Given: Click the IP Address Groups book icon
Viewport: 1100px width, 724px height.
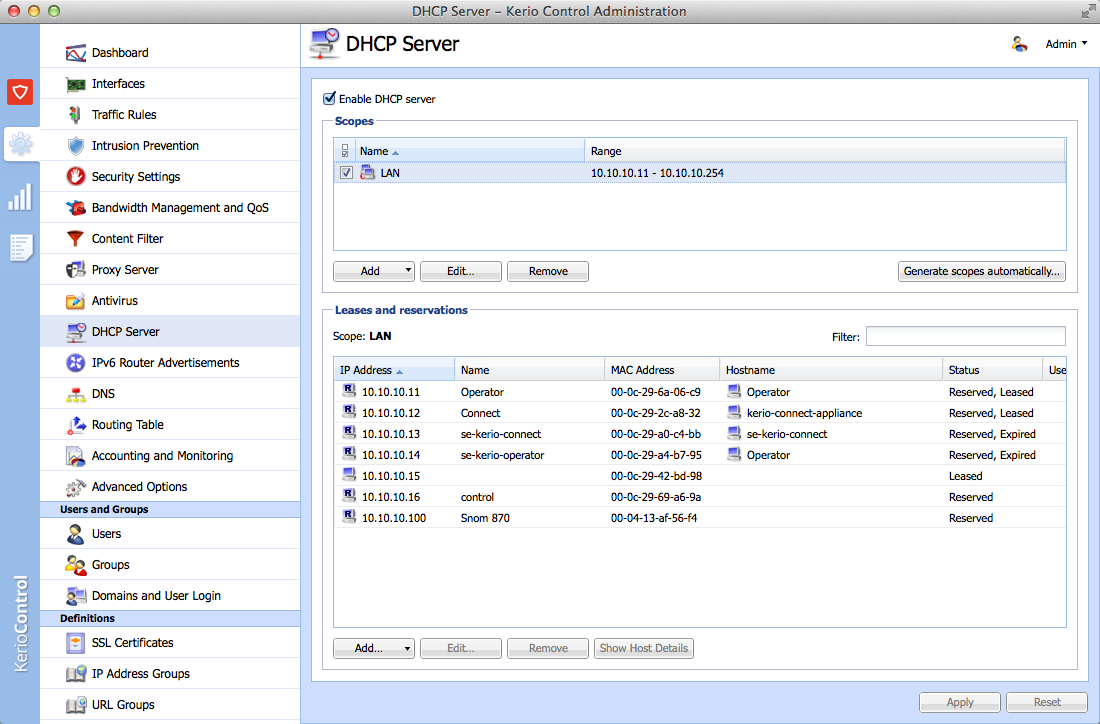Looking at the screenshot, I should [x=76, y=673].
